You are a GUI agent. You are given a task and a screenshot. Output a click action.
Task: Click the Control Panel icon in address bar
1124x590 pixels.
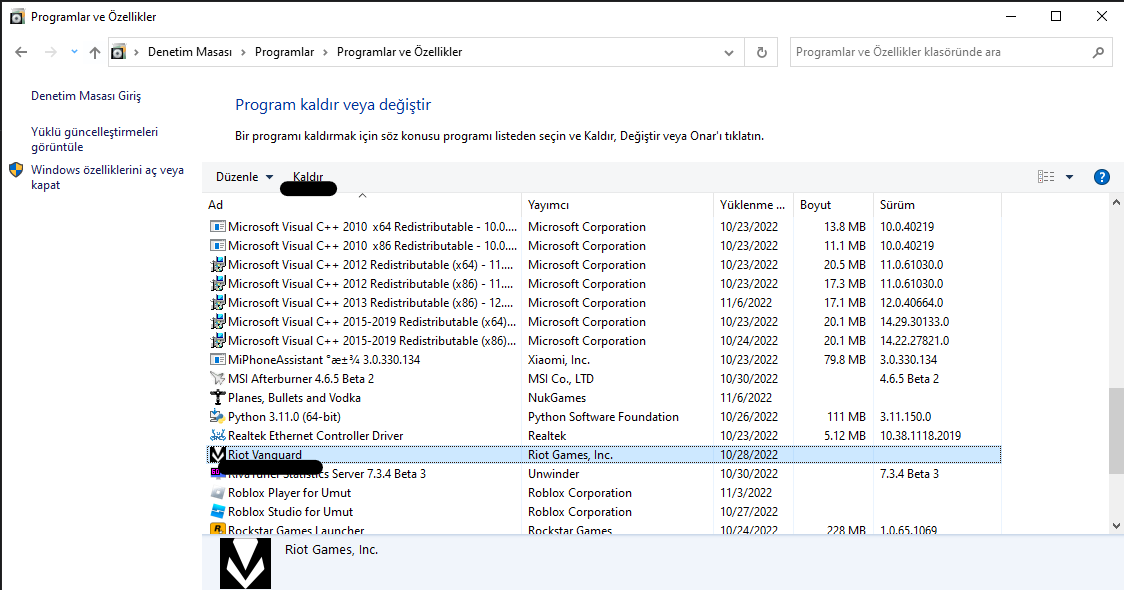click(x=119, y=52)
